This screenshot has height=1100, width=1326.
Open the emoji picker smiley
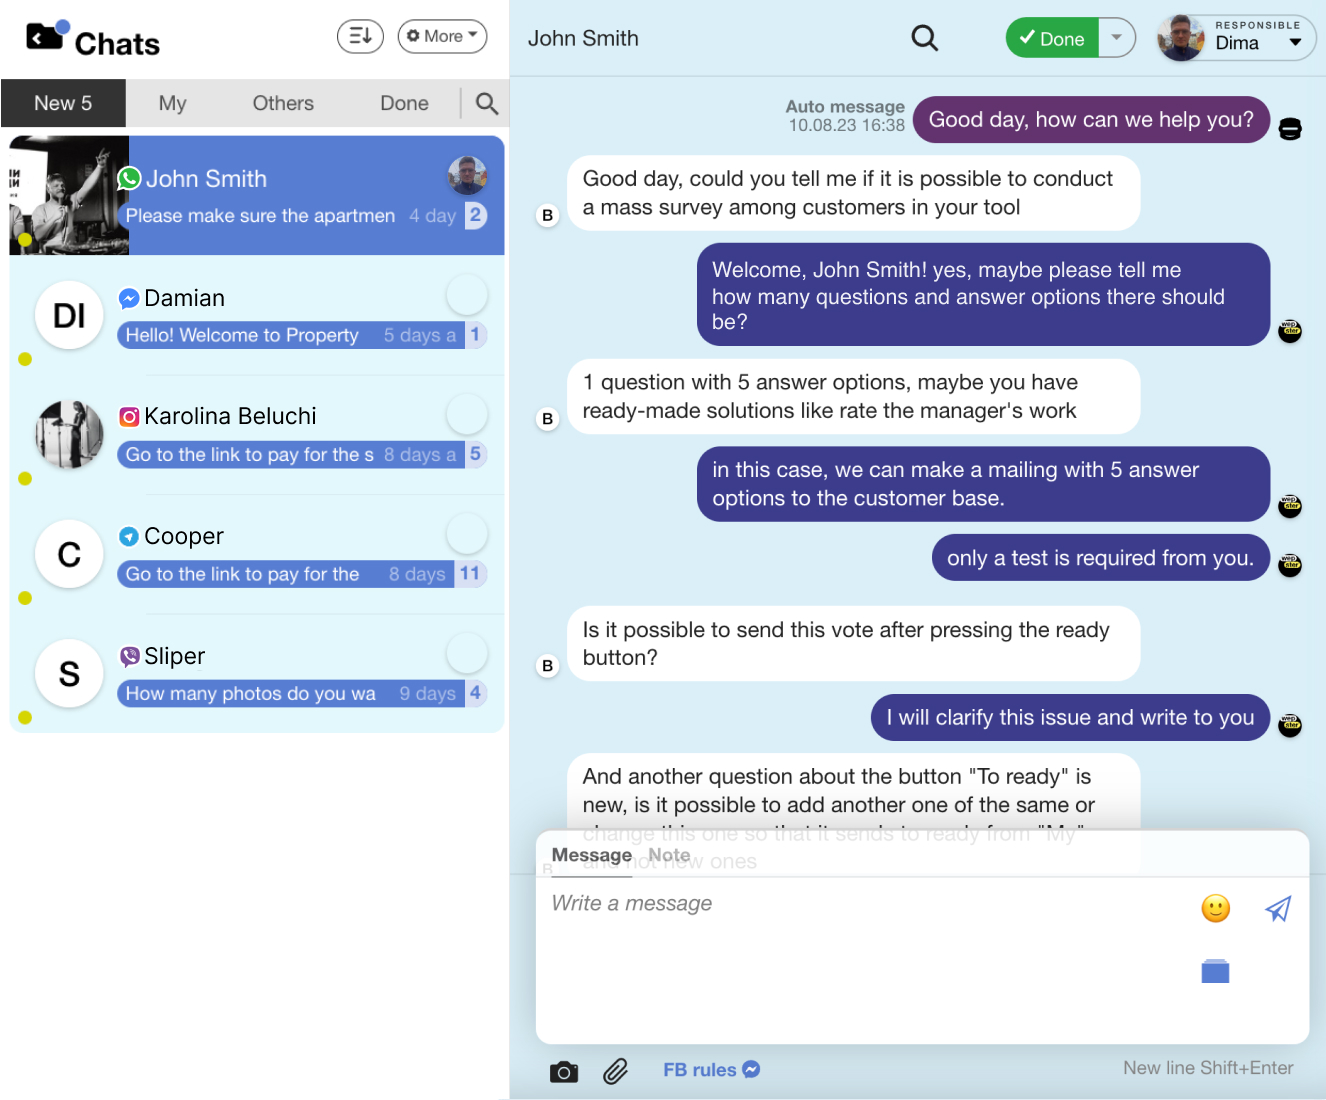pyautogui.click(x=1215, y=908)
